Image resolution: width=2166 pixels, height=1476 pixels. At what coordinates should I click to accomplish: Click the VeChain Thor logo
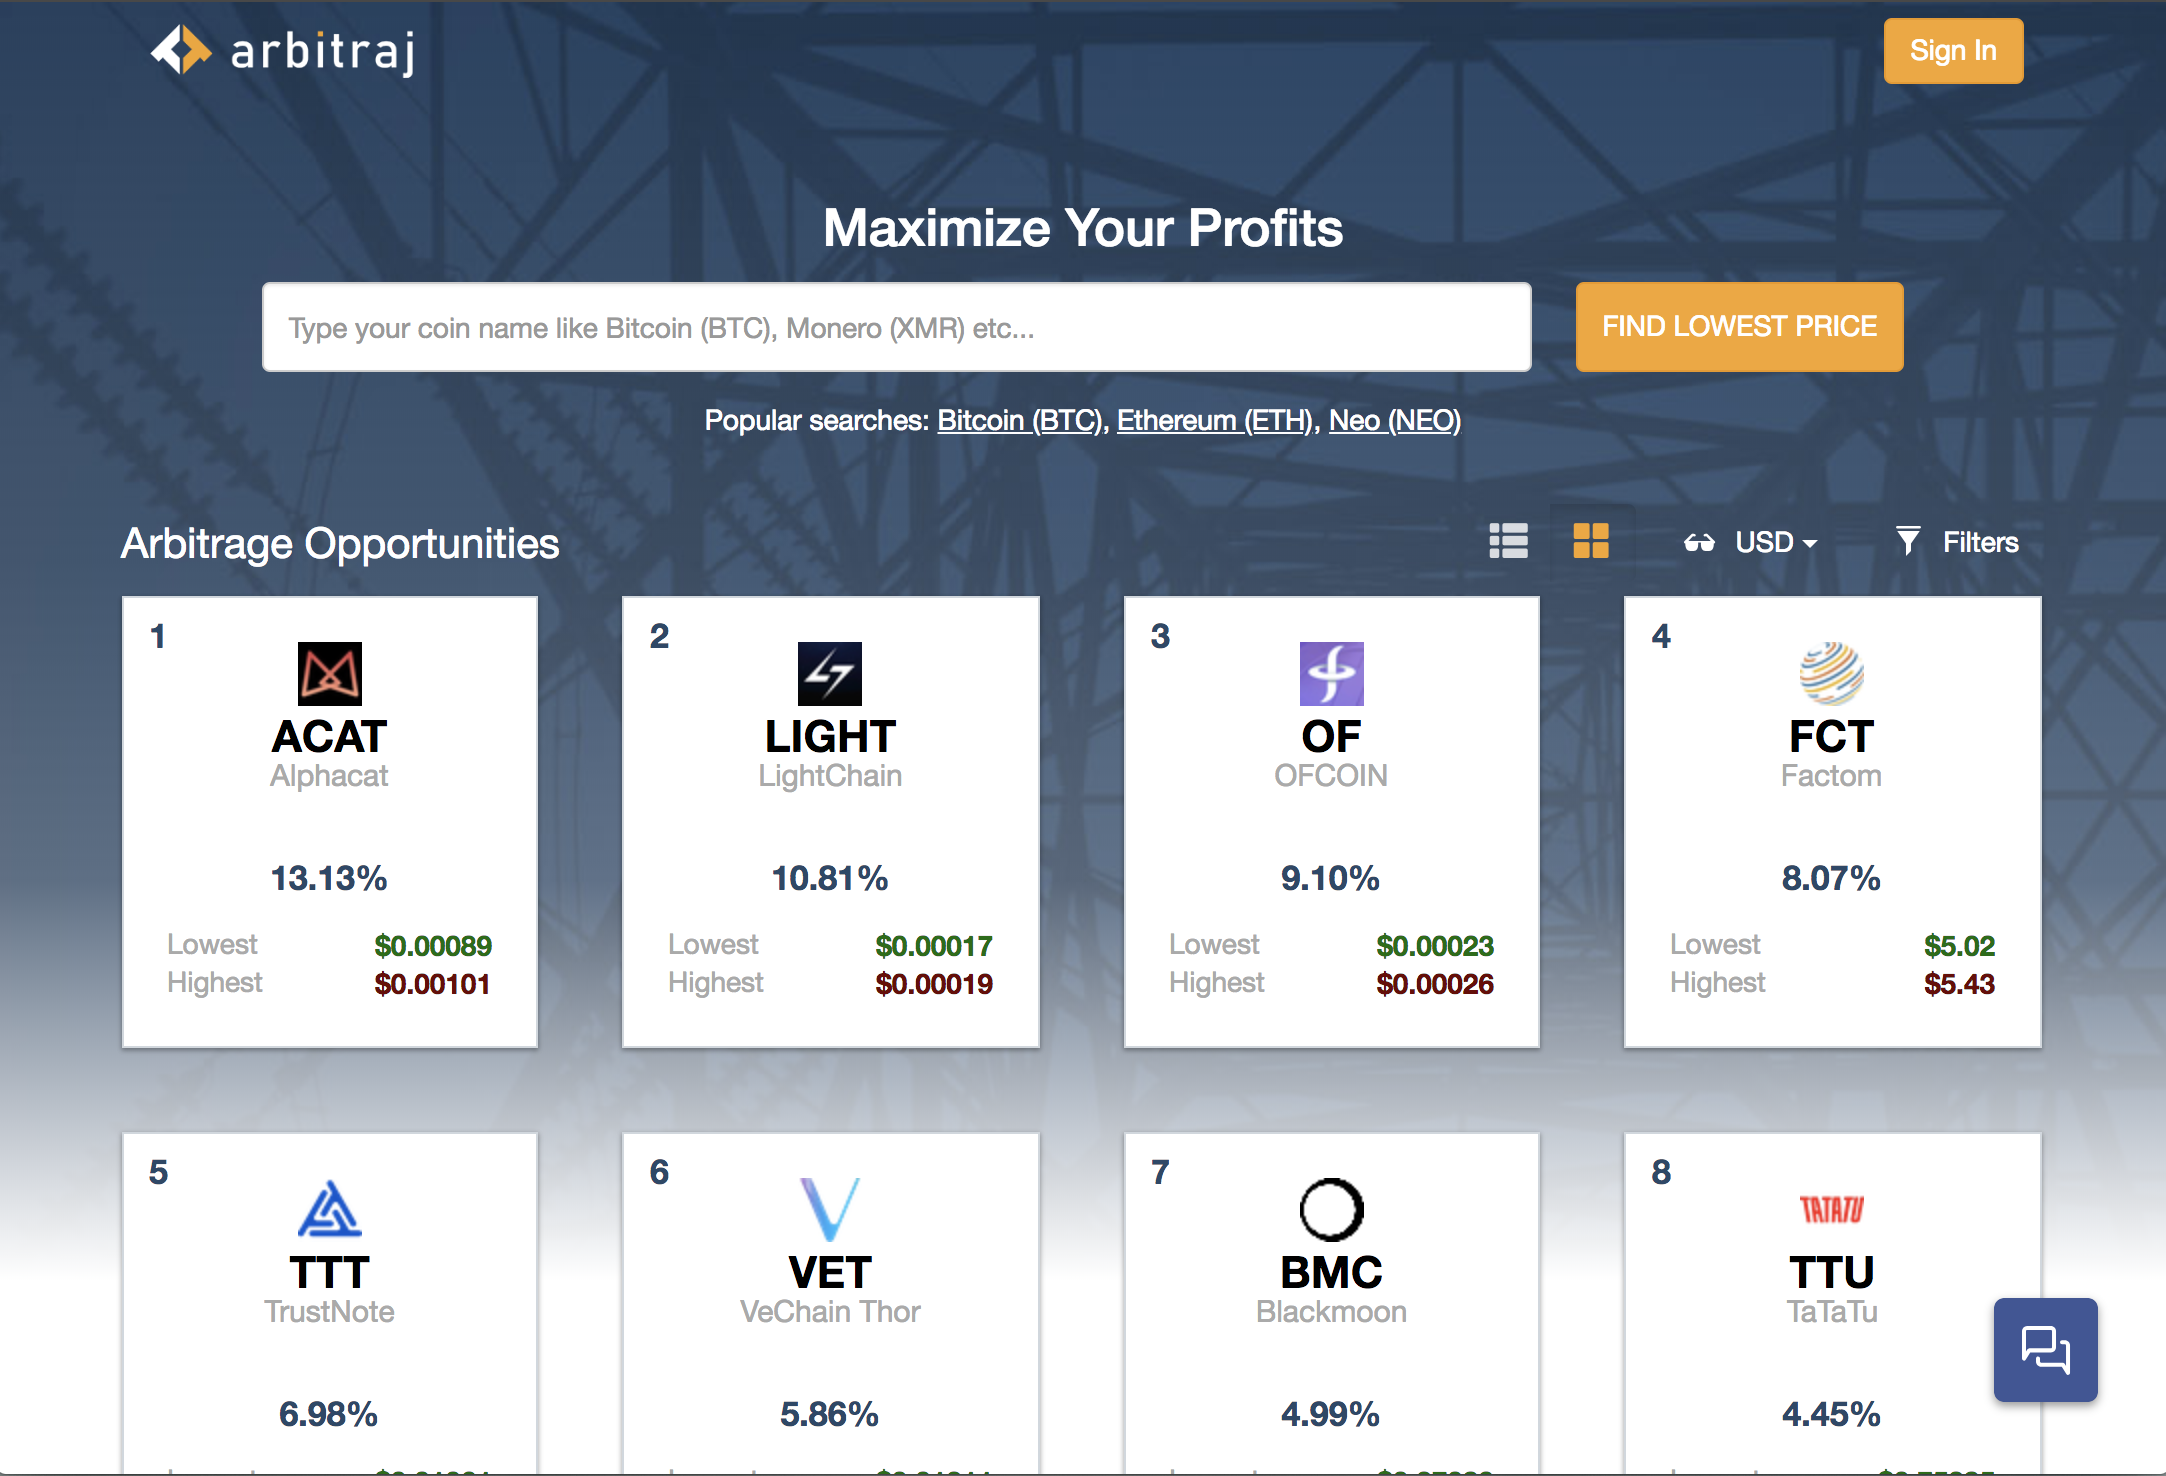click(x=830, y=1210)
